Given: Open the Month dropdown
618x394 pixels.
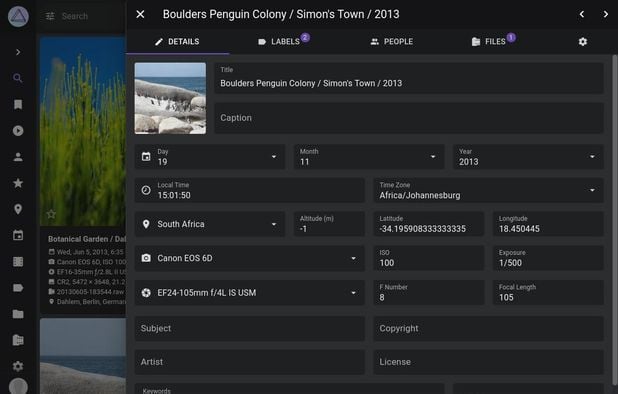Looking at the screenshot, I should (x=369, y=157).
